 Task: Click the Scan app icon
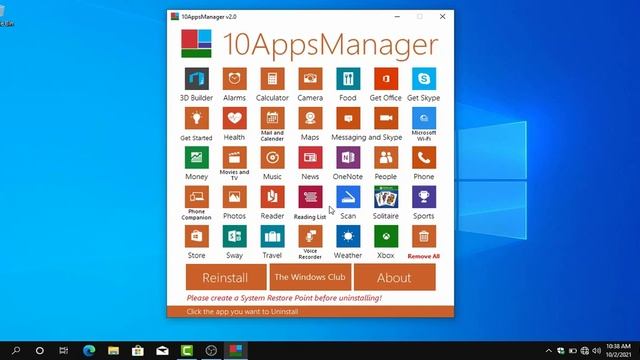(348, 197)
